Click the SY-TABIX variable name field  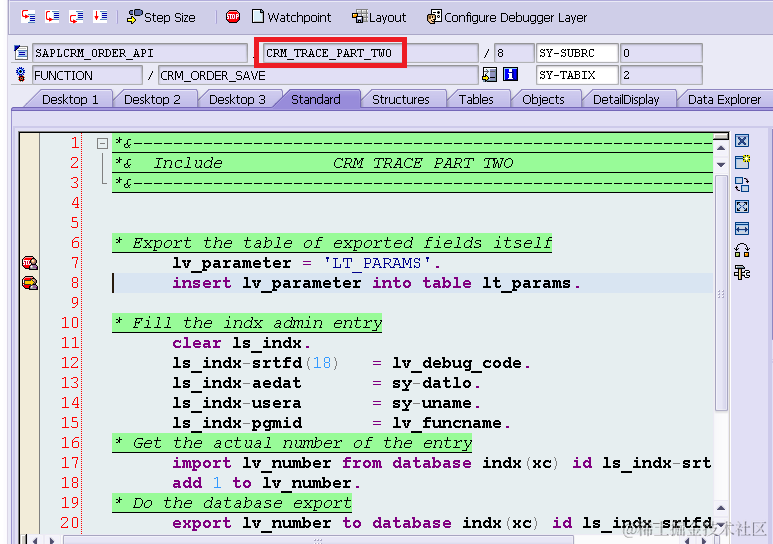tap(577, 75)
